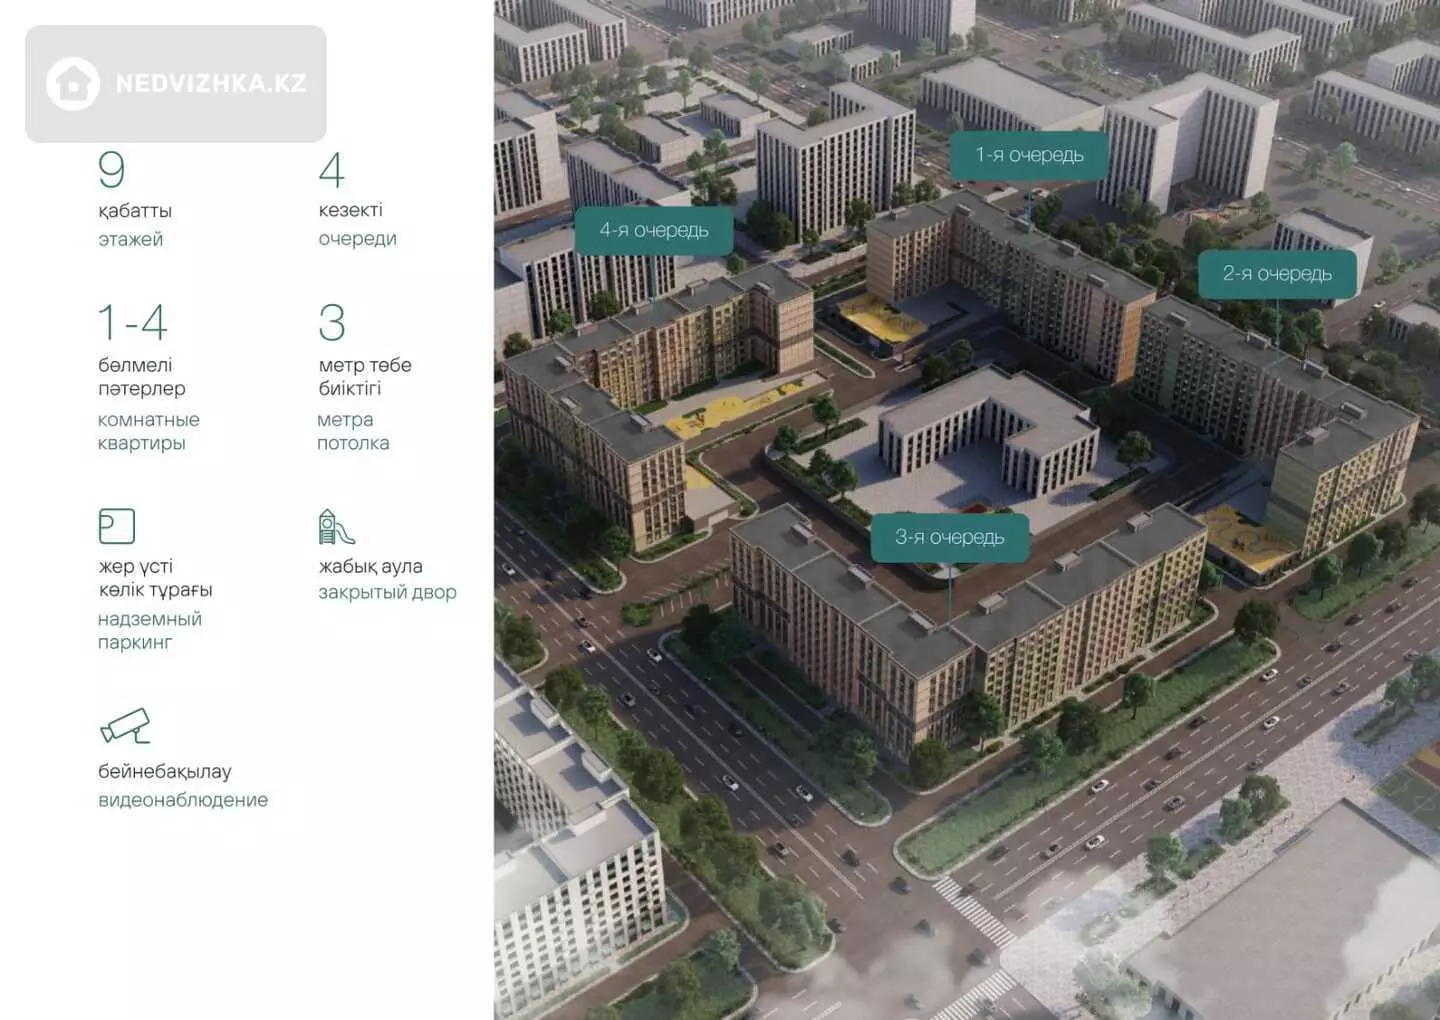
Task: Select the 3-я очередь label
Action: [x=948, y=538]
